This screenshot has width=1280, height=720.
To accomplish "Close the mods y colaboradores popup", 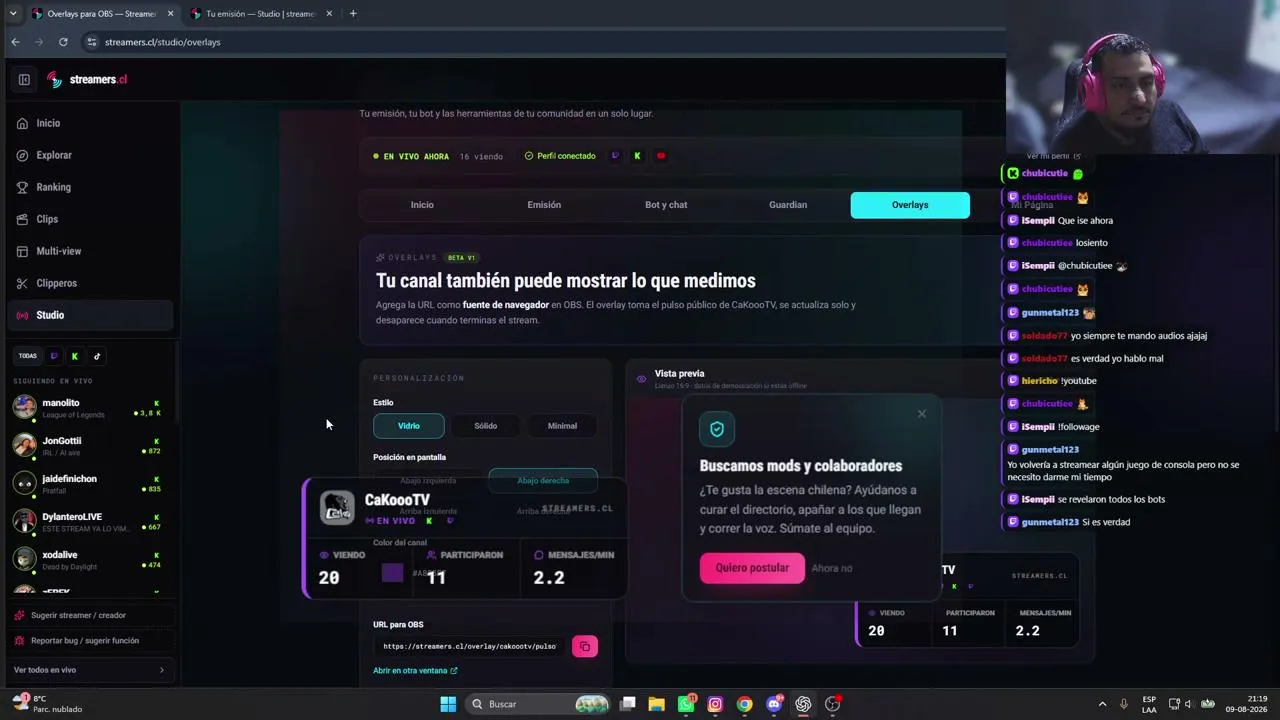I will 922,414.
